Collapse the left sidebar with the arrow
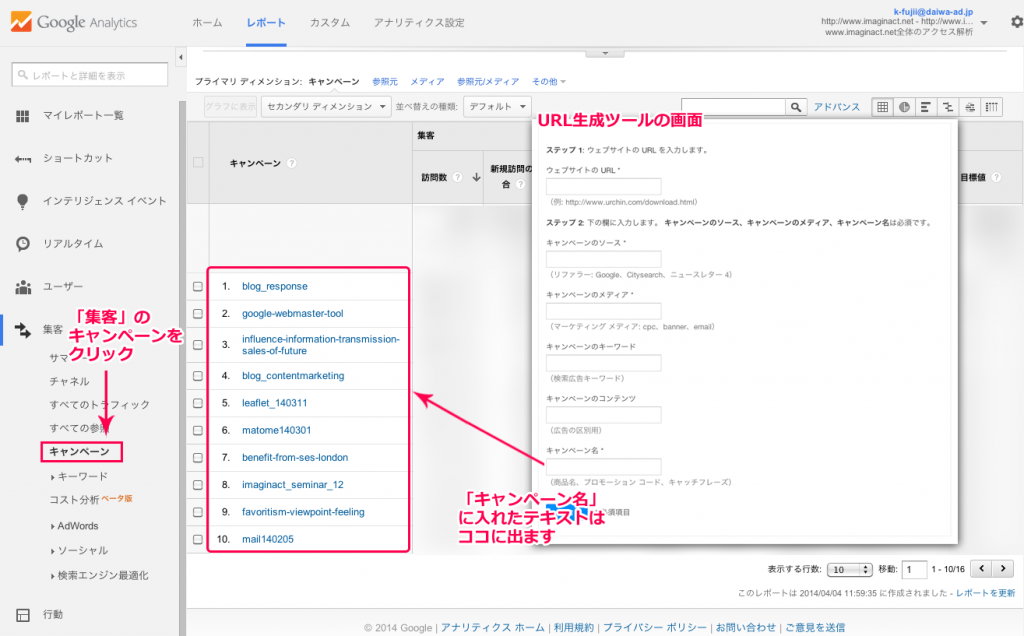 pyautogui.click(x=181, y=57)
